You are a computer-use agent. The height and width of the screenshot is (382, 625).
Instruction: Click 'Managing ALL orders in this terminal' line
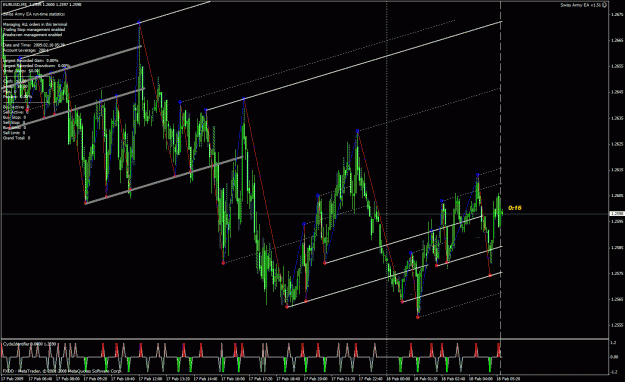pos(35,24)
